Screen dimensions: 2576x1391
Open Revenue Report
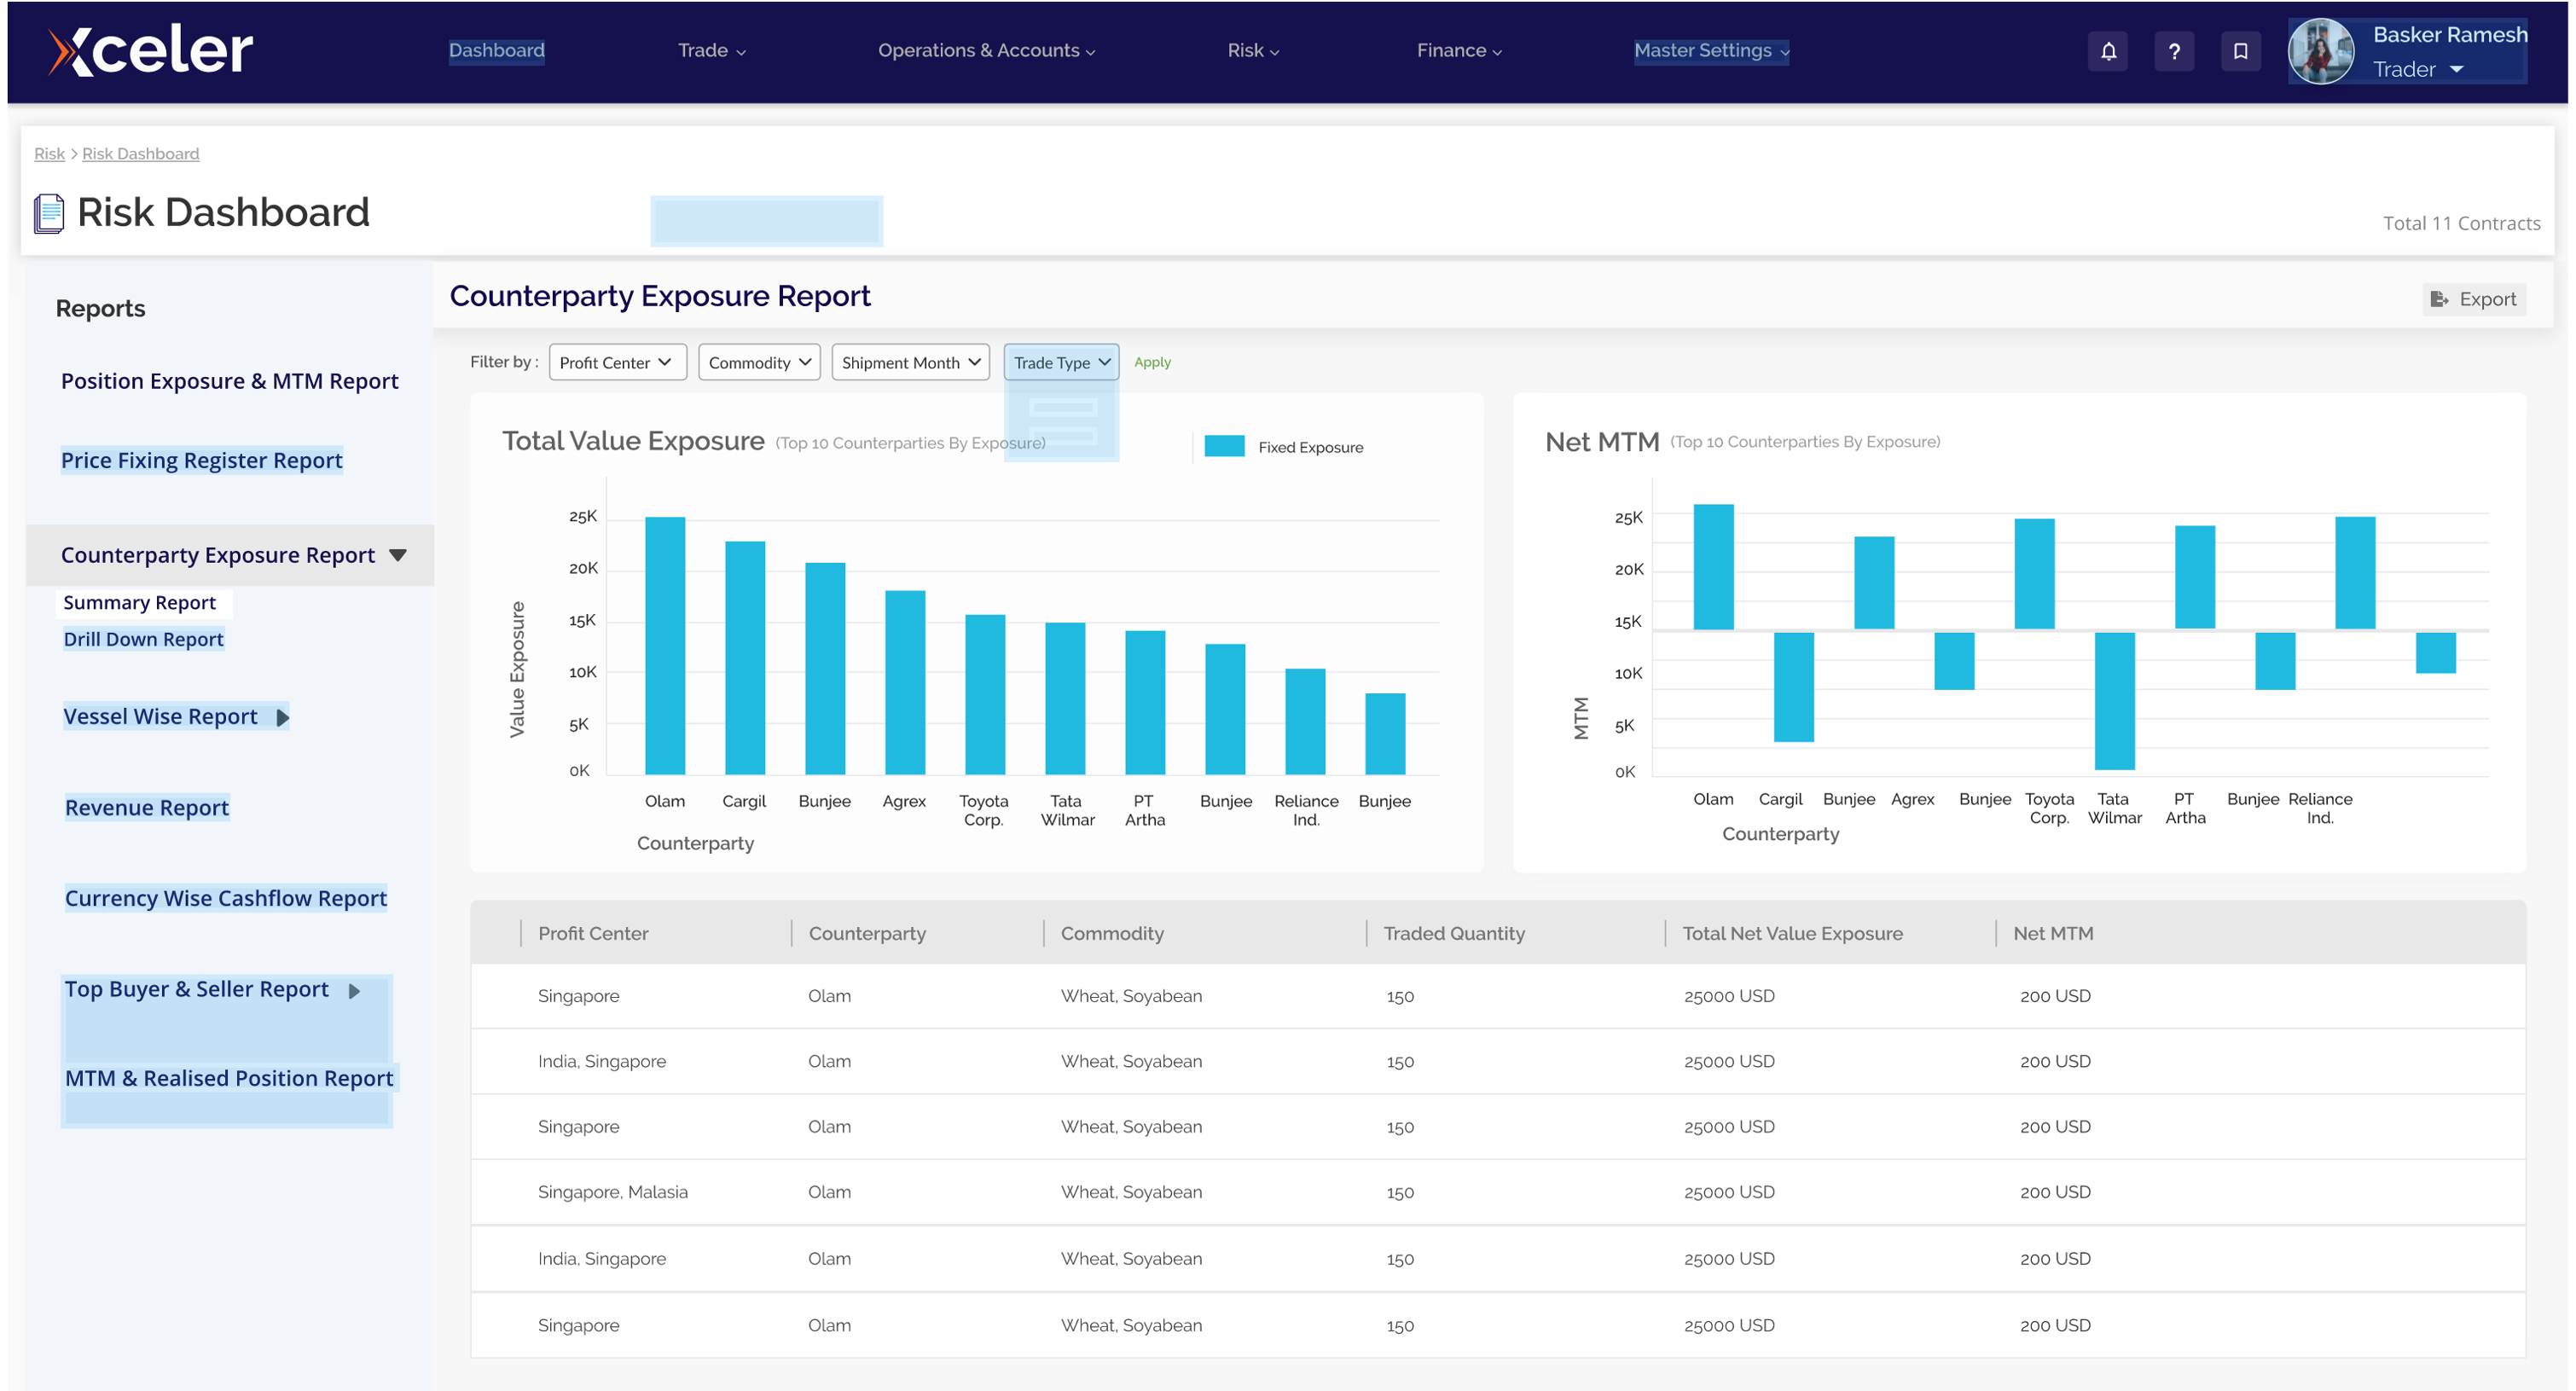[146, 807]
